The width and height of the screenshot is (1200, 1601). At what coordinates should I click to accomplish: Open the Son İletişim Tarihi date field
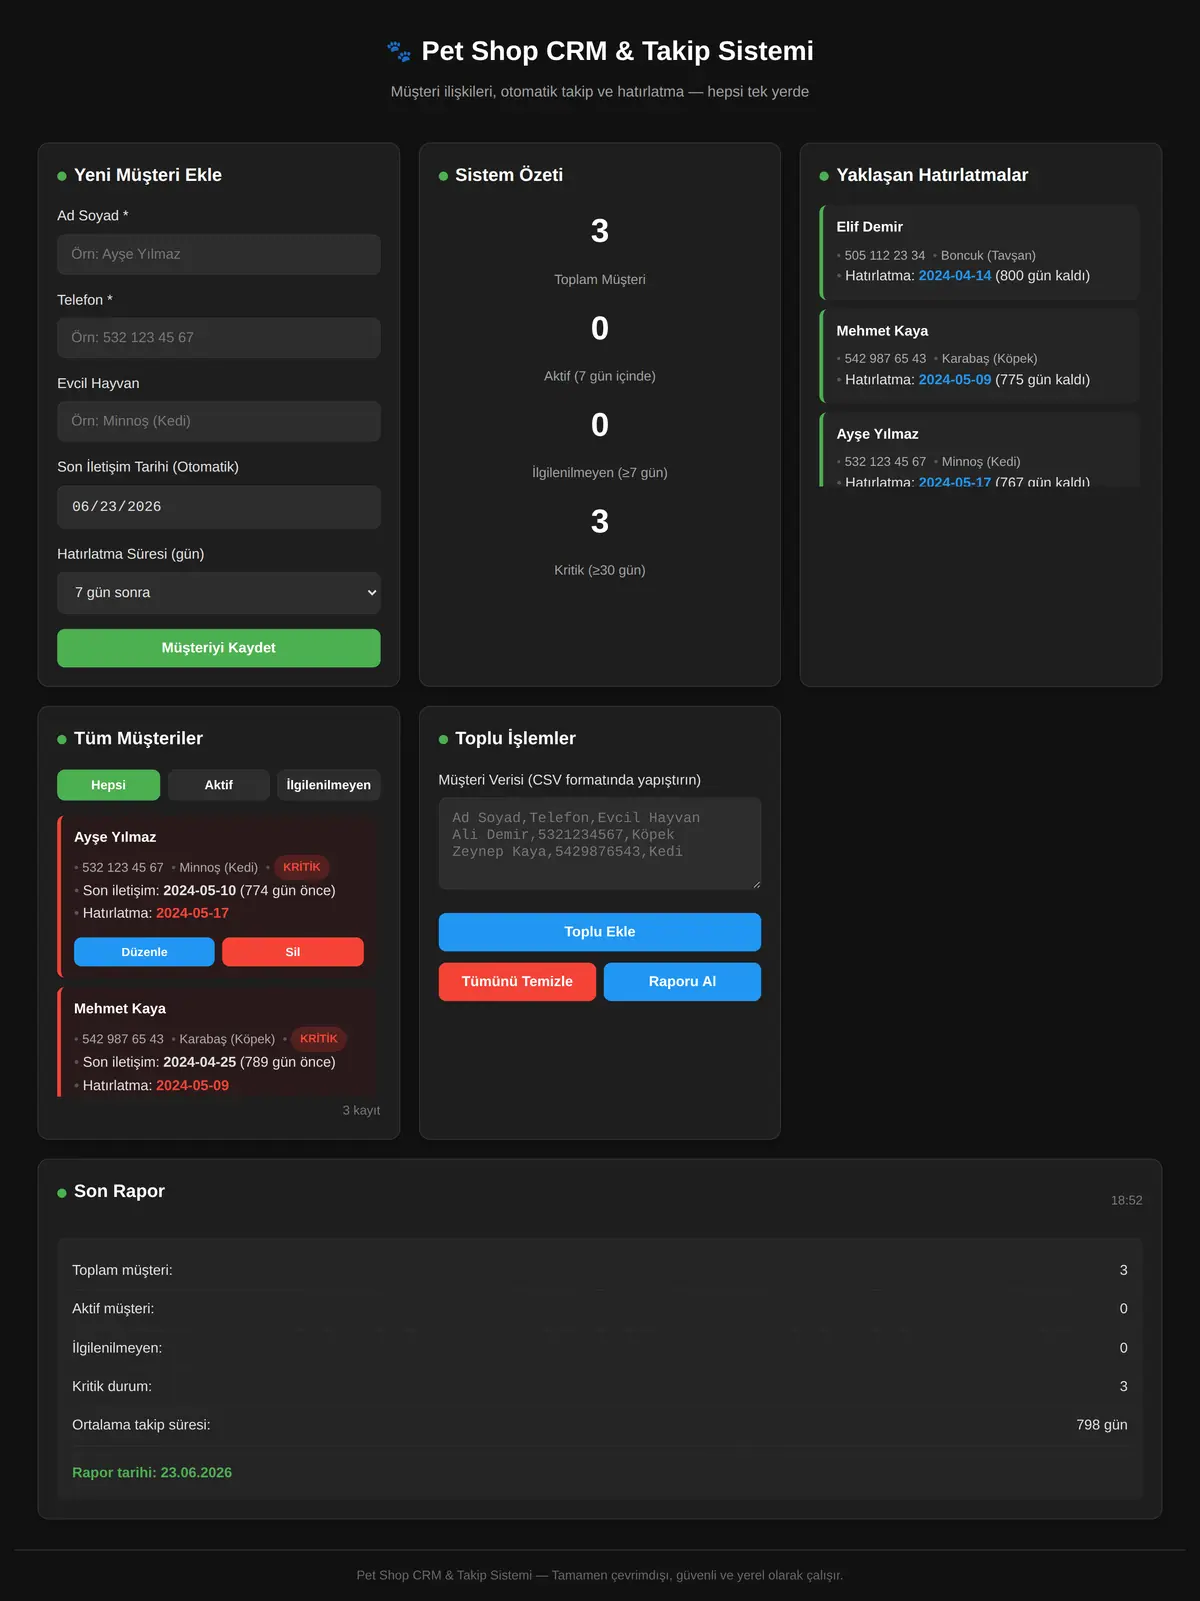click(219, 507)
